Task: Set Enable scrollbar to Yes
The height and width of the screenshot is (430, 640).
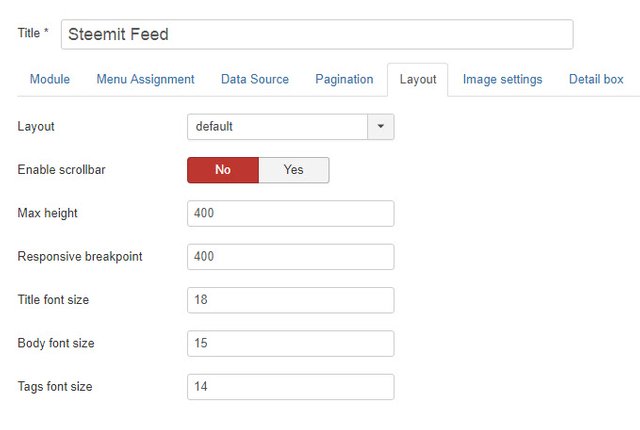Action: 294,170
